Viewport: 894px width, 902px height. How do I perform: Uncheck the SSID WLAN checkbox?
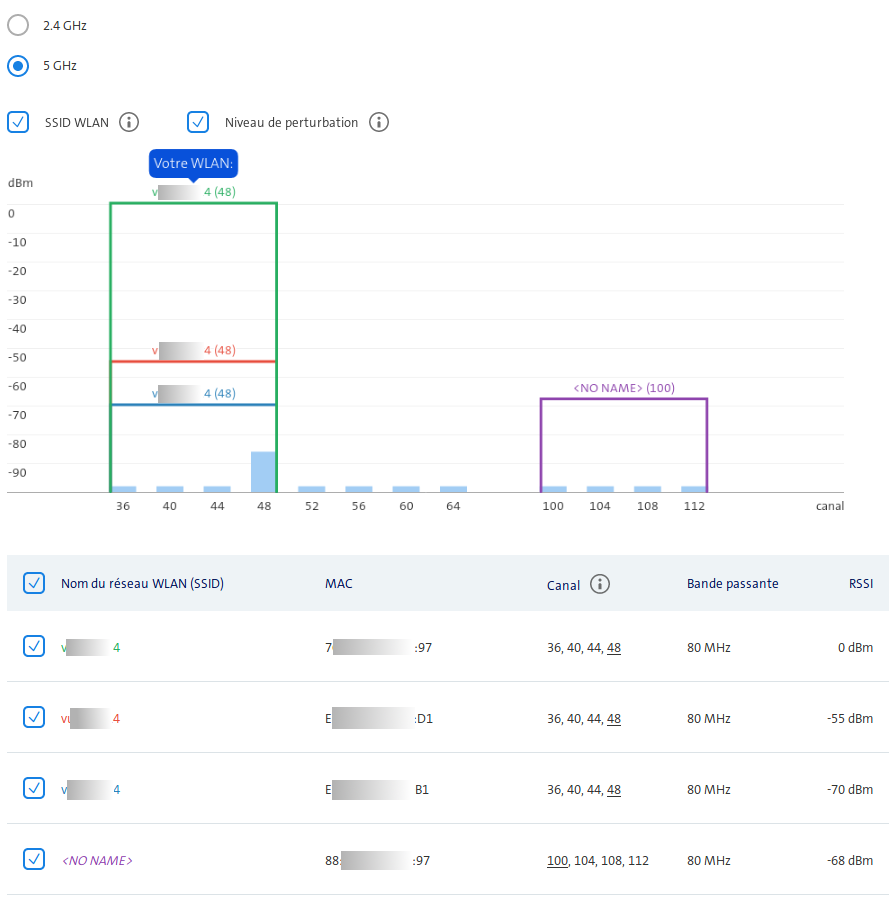[18, 122]
